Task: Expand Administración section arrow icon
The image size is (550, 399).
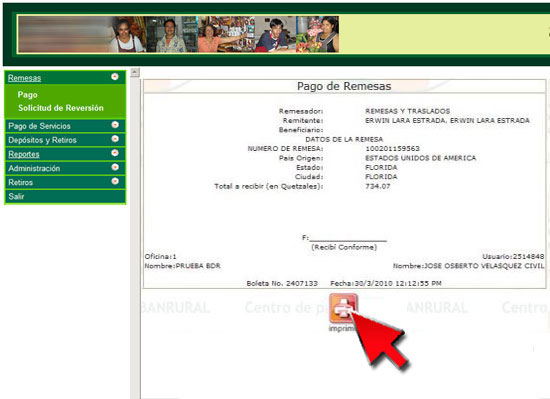Action: (x=115, y=167)
